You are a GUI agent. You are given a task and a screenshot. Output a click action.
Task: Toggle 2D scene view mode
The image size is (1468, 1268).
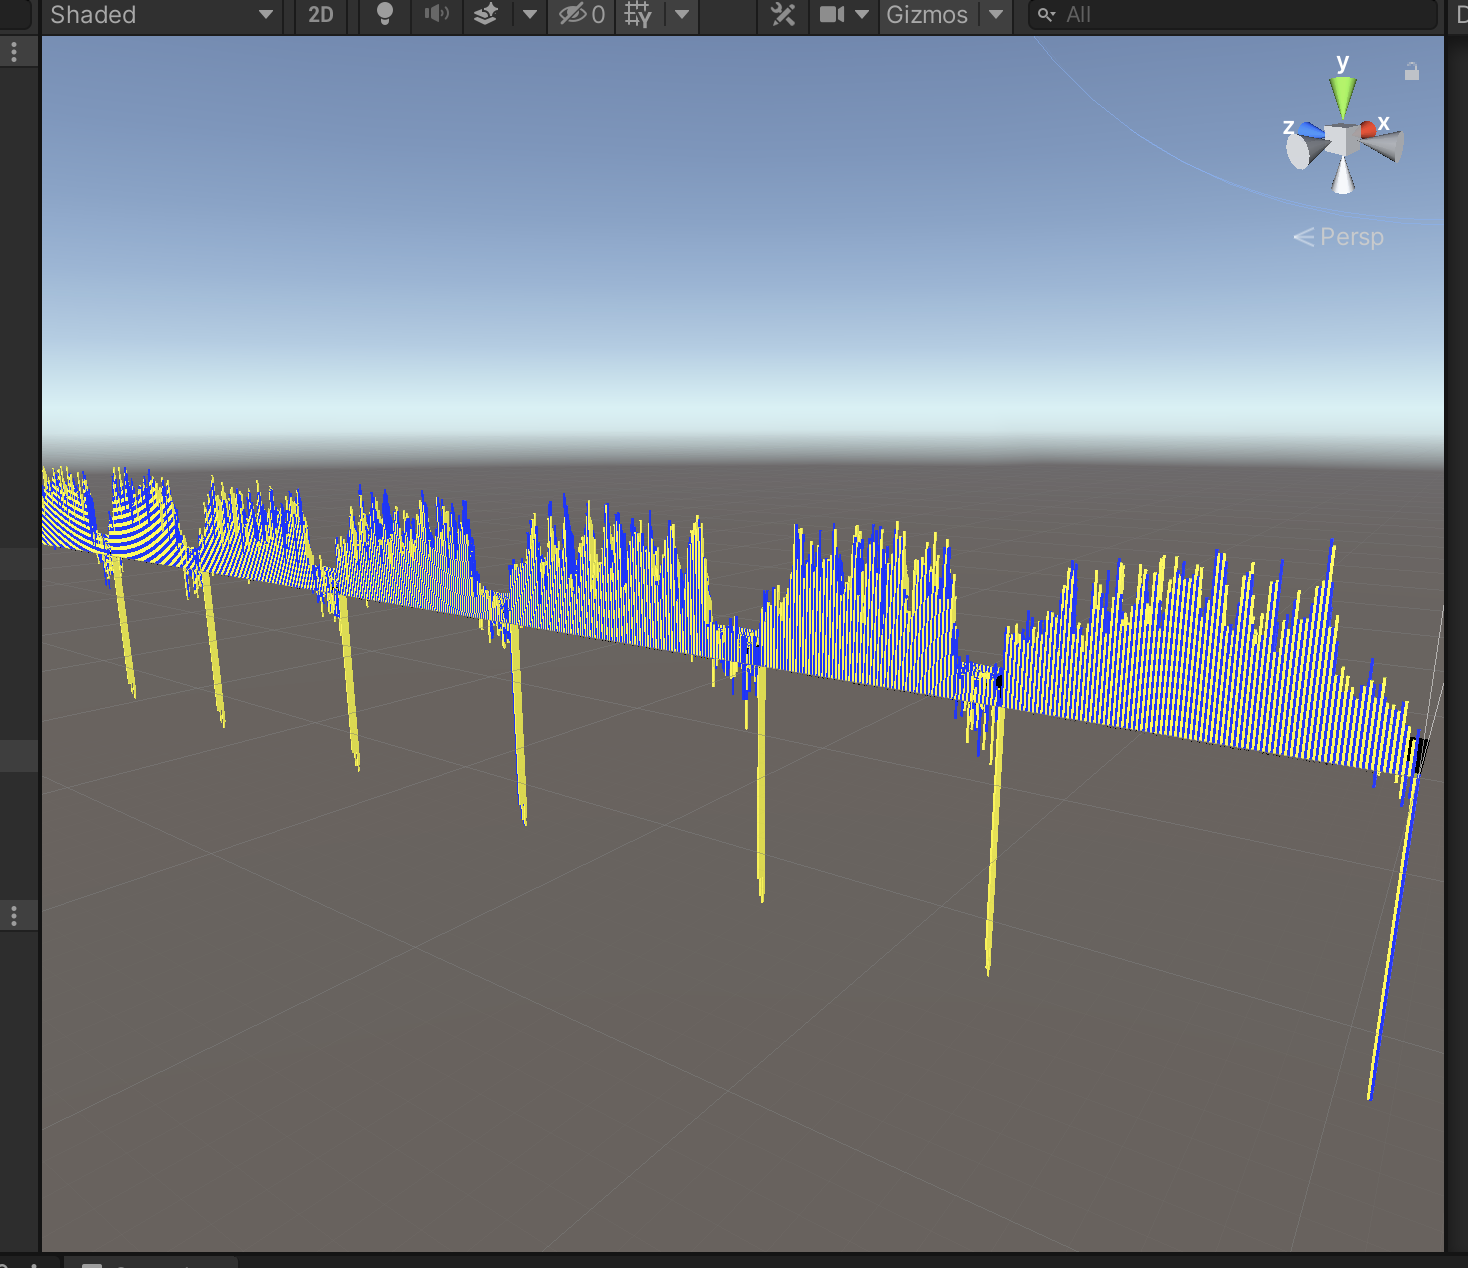tap(320, 15)
